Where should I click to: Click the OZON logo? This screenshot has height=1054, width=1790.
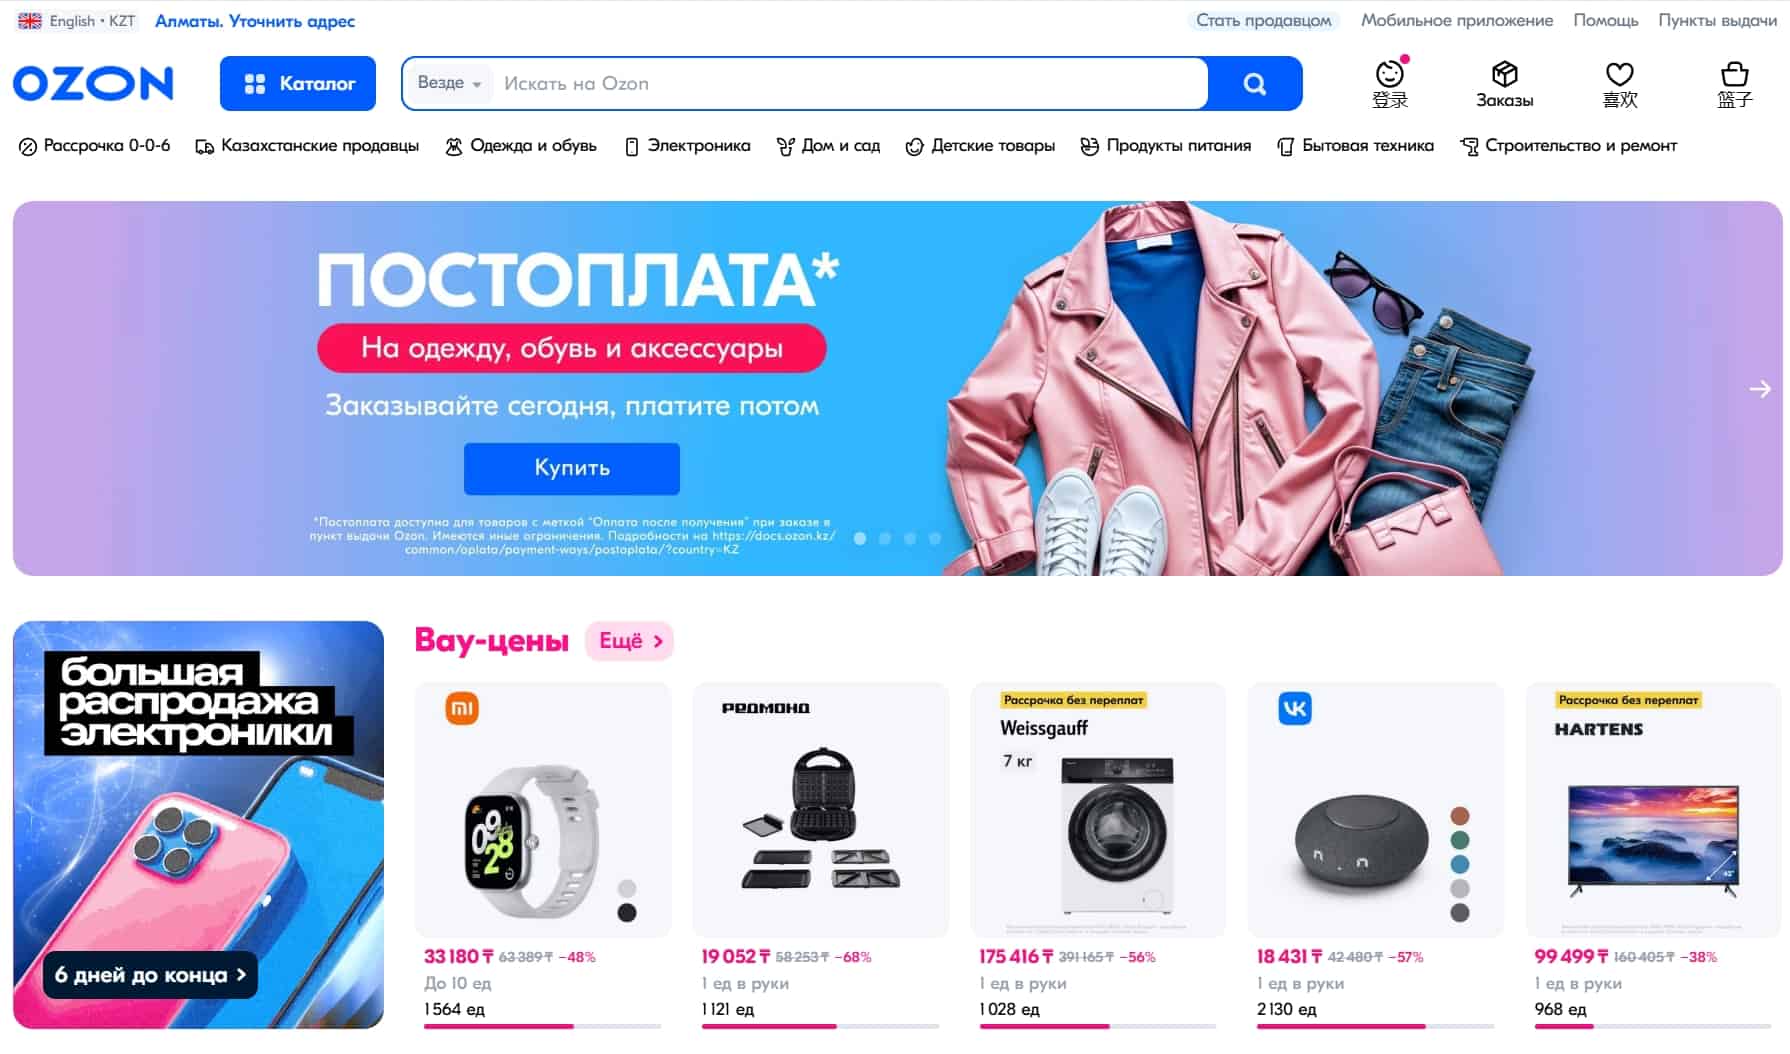(93, 84)
